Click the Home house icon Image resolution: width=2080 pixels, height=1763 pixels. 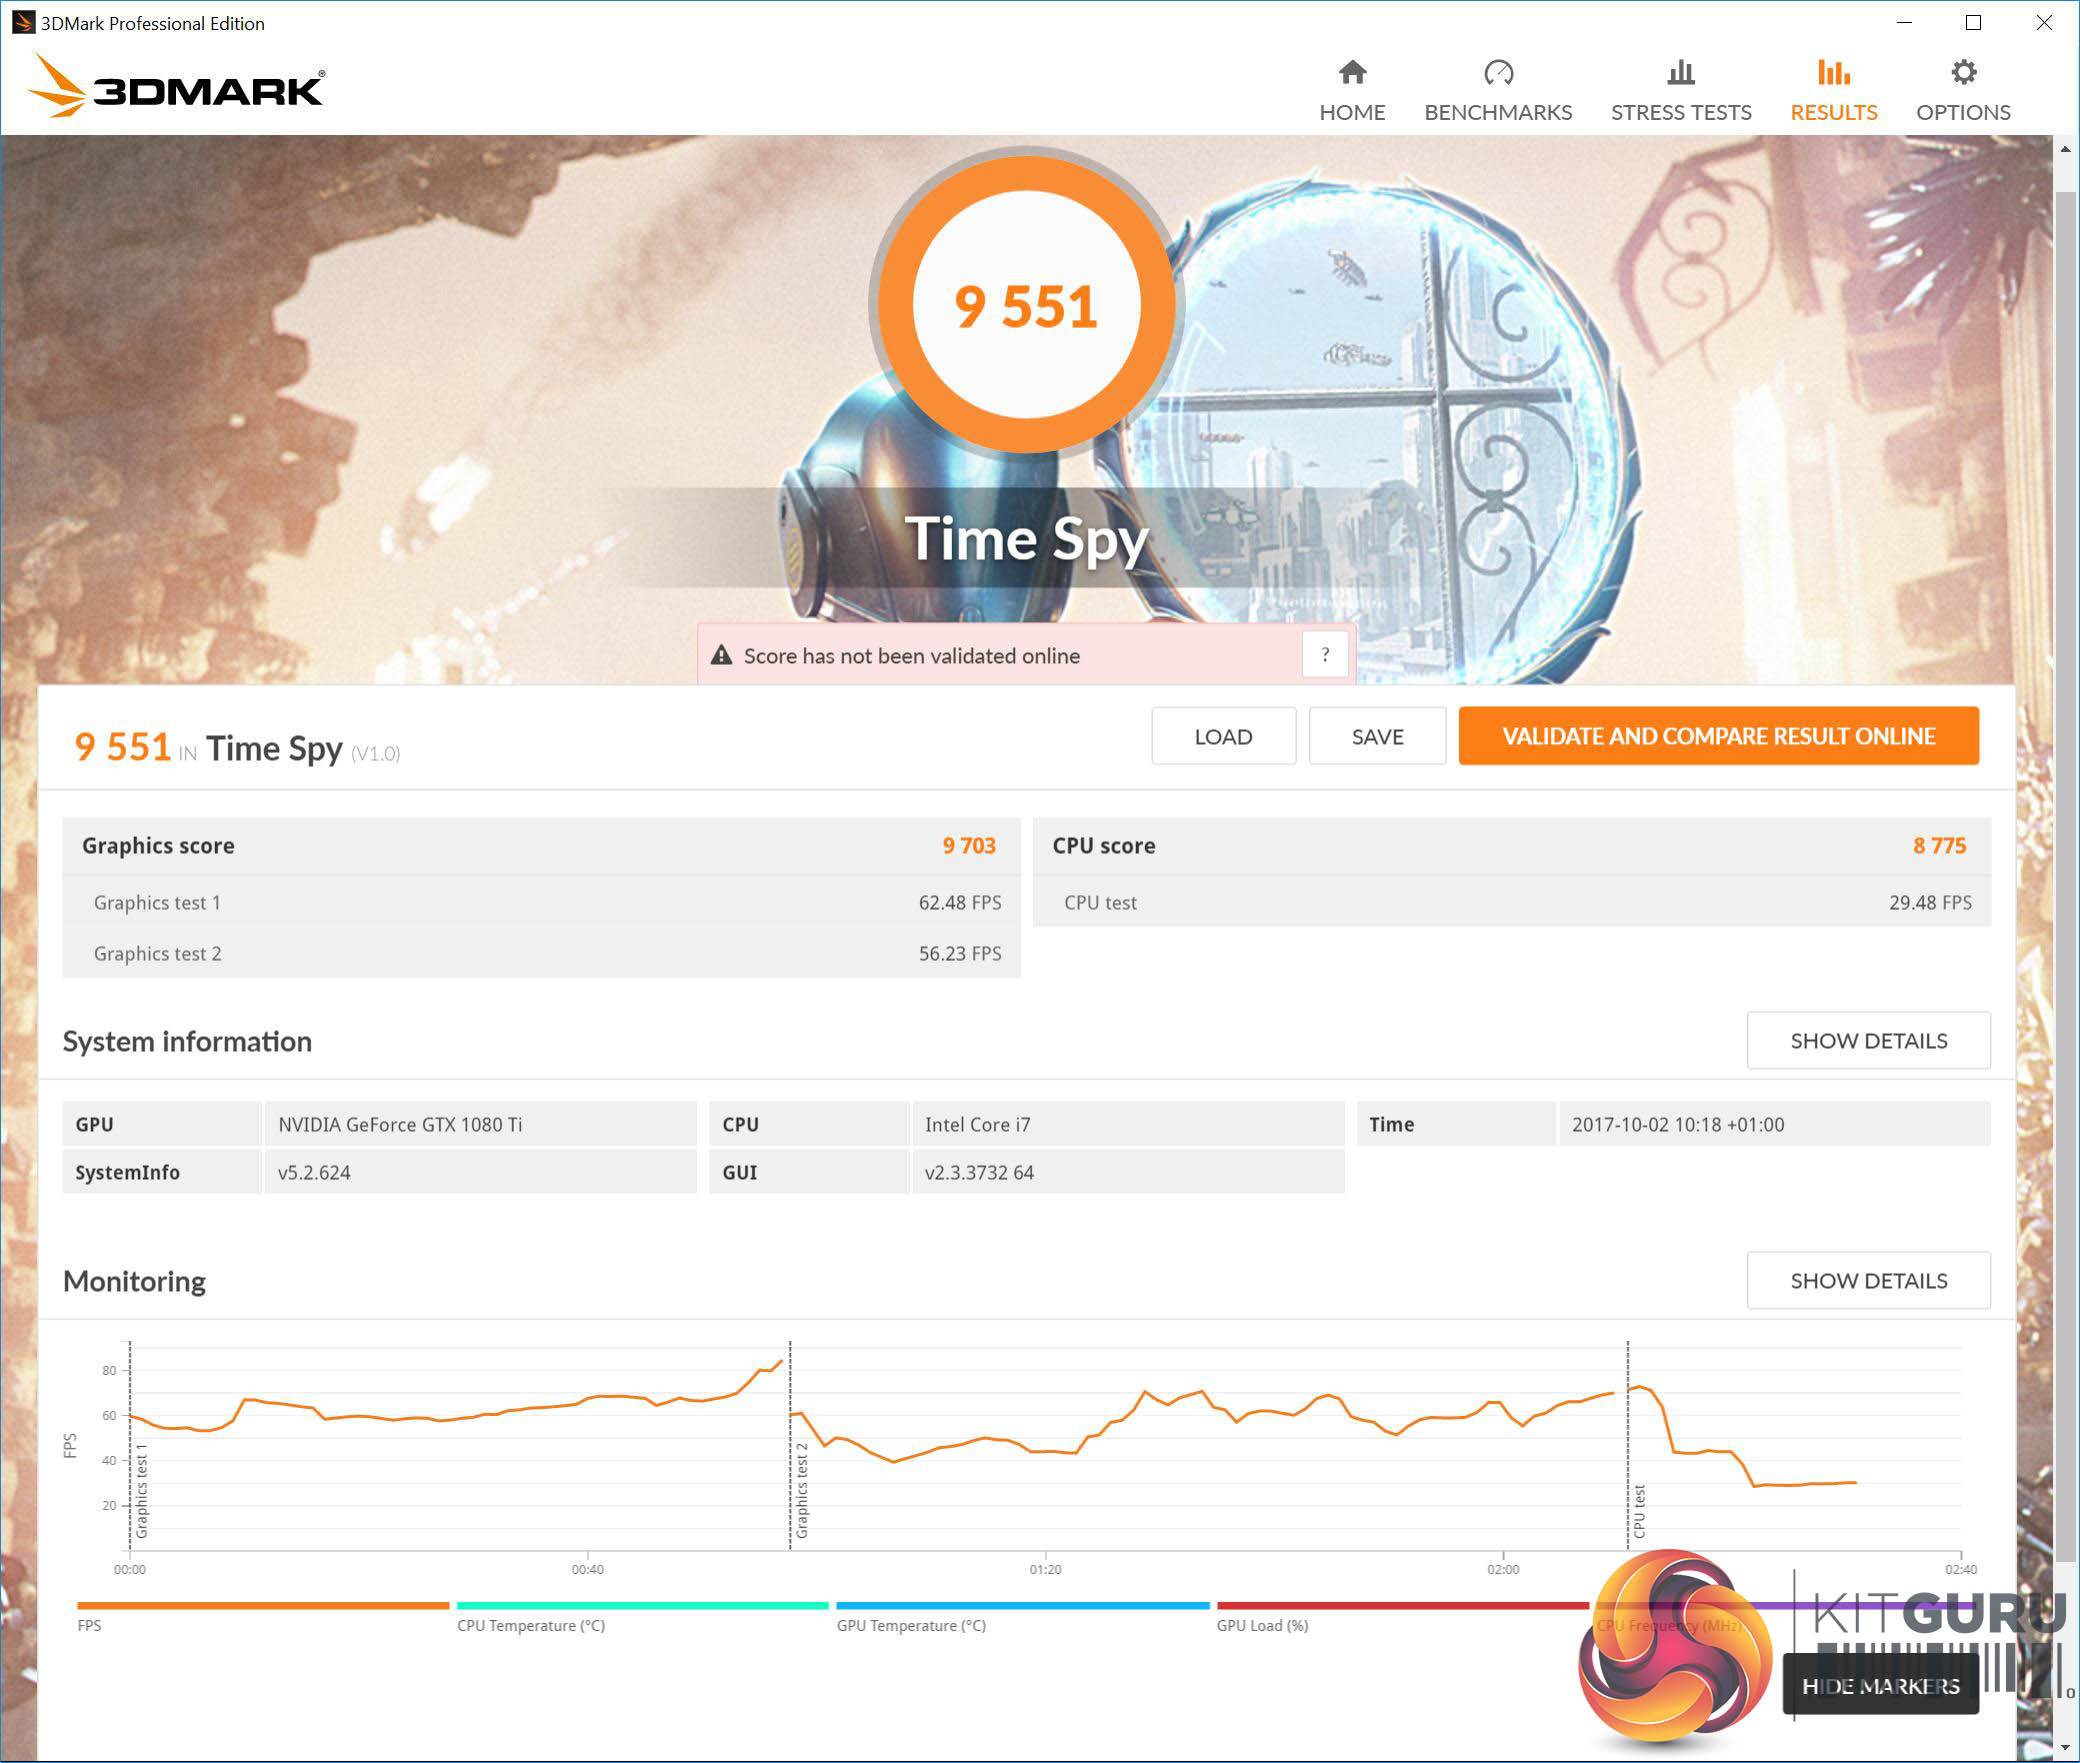(1352, 72)
